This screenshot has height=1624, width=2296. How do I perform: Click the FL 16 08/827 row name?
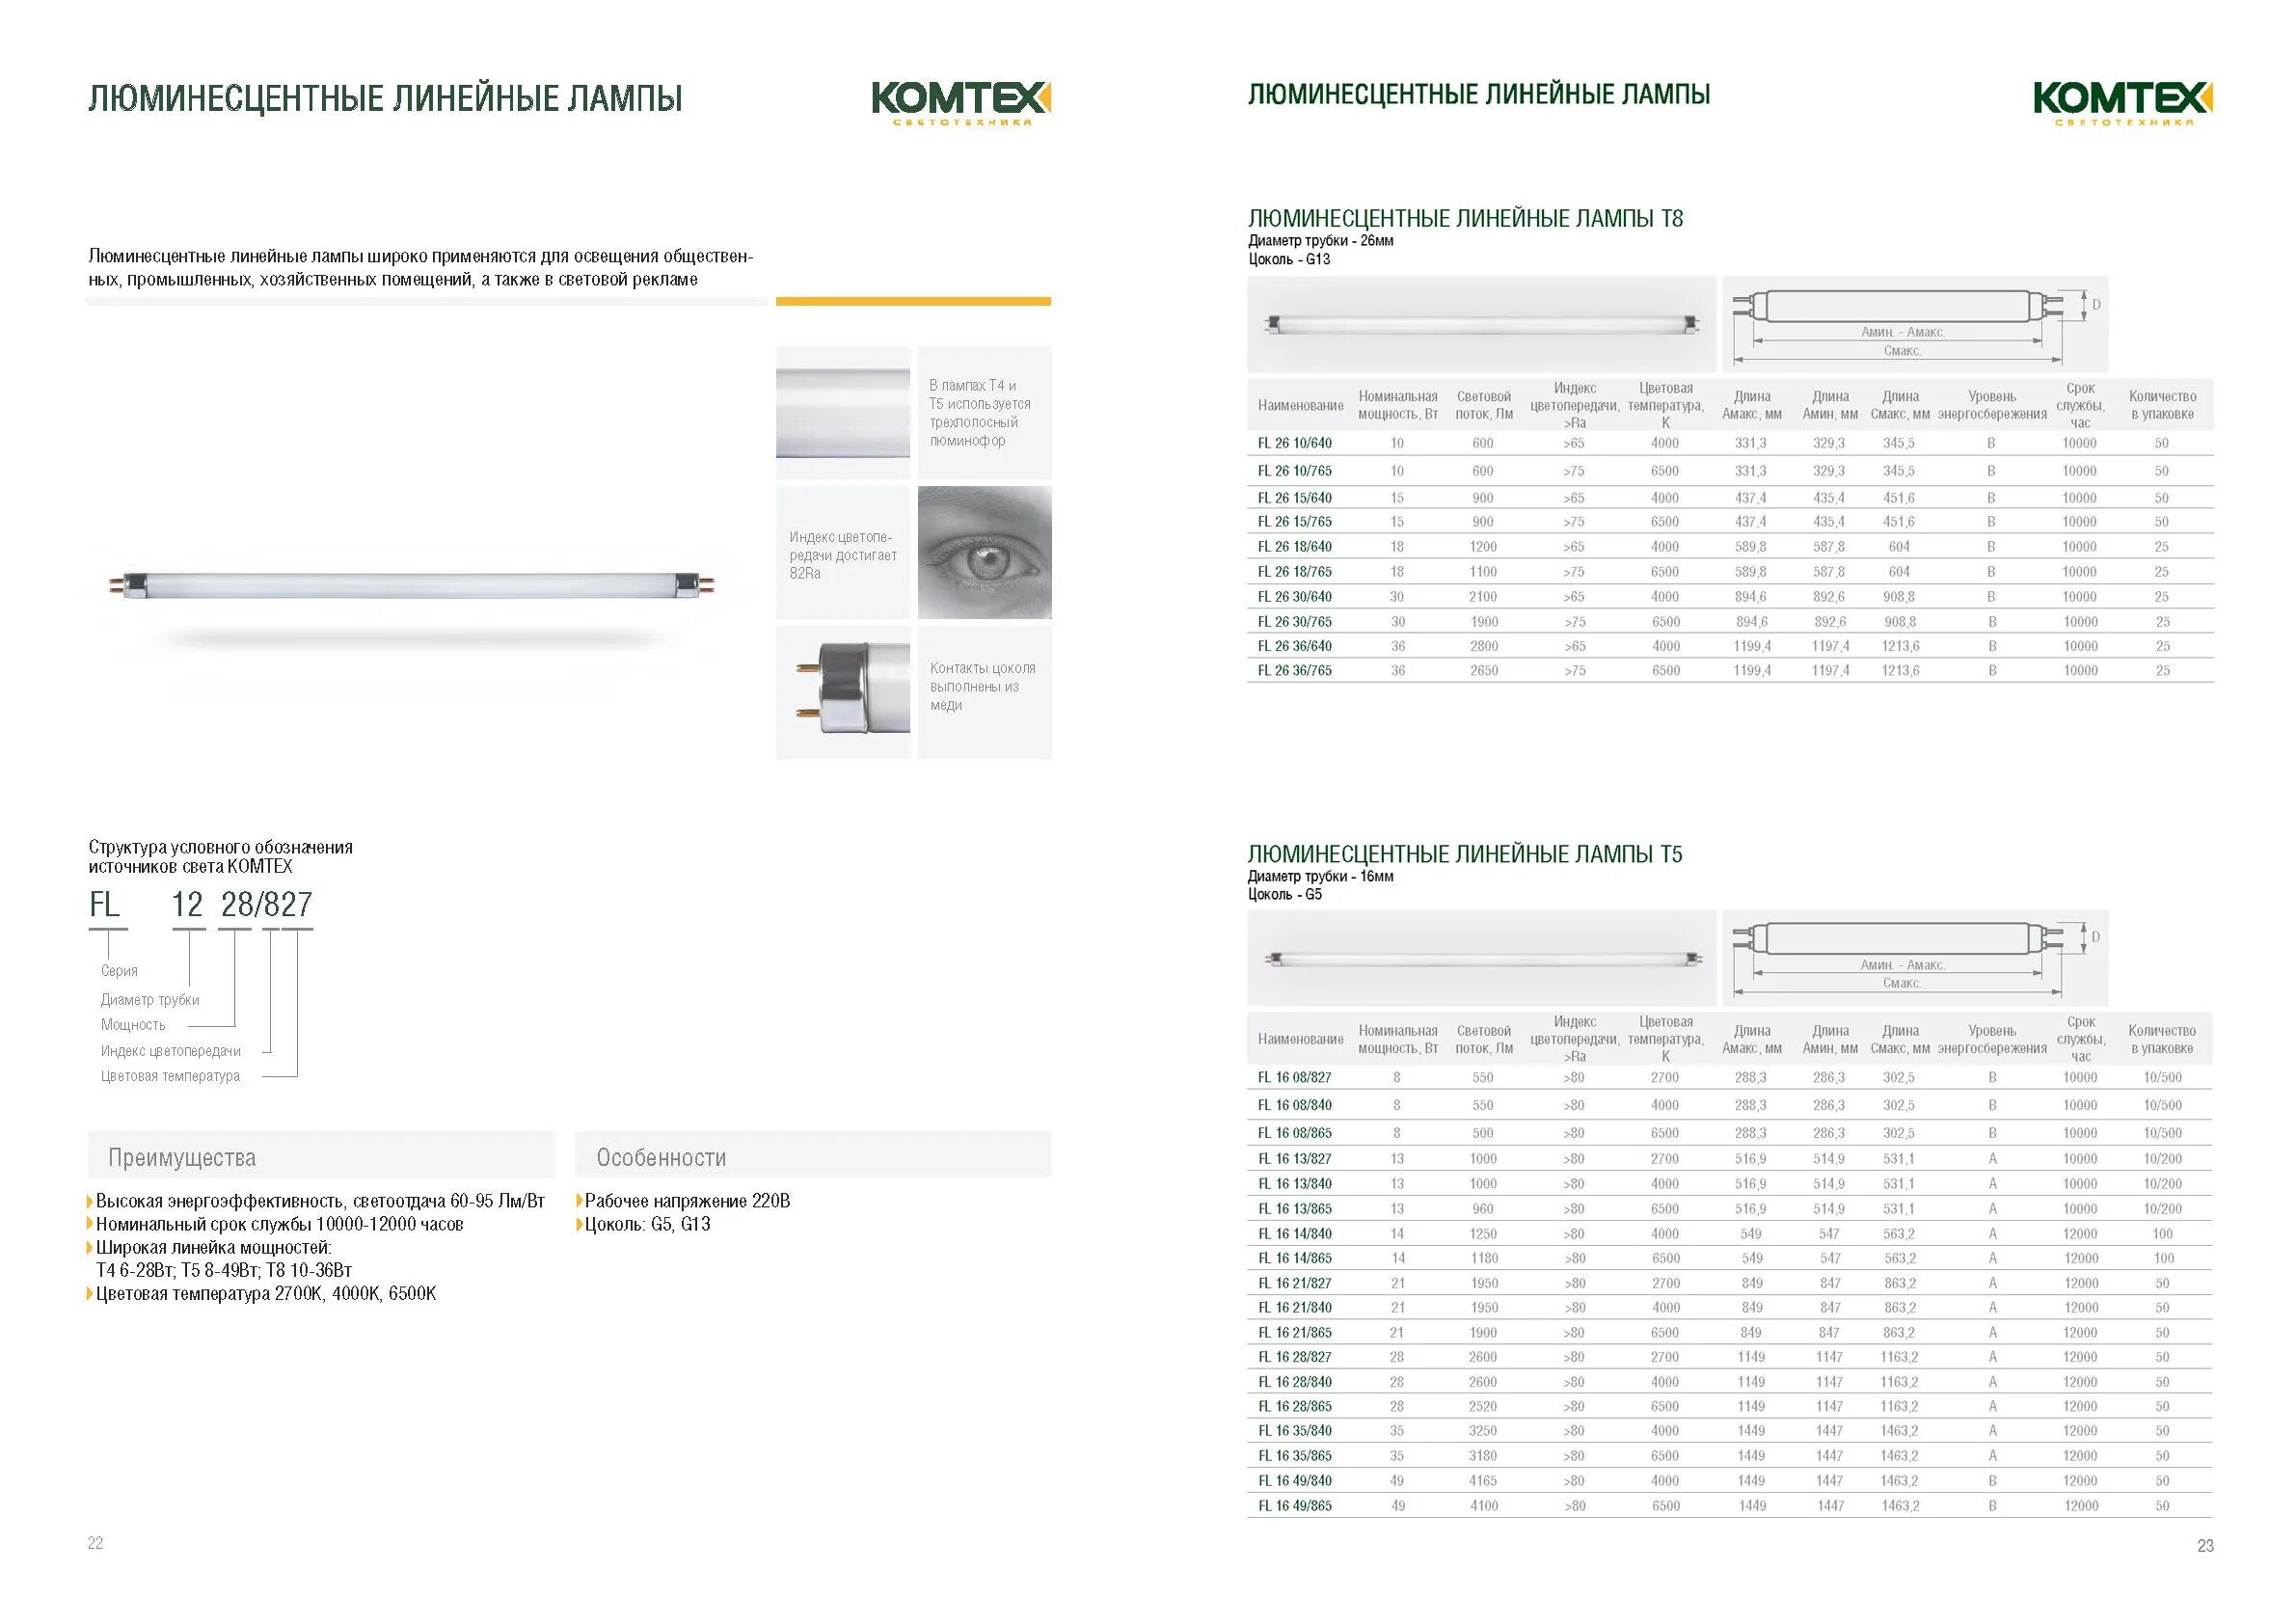[1294, 1077]
